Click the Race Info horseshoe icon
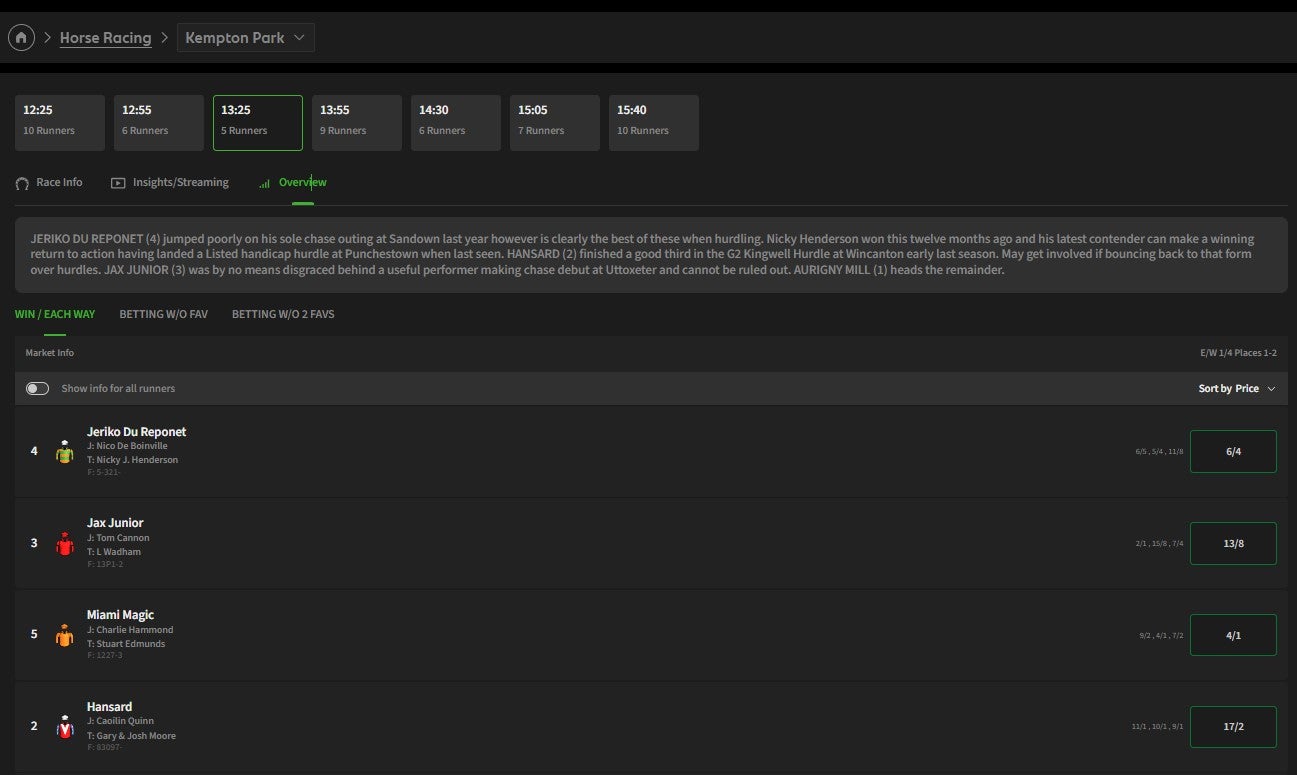This screenshot has height=775, width=1297. pos(22,184)
